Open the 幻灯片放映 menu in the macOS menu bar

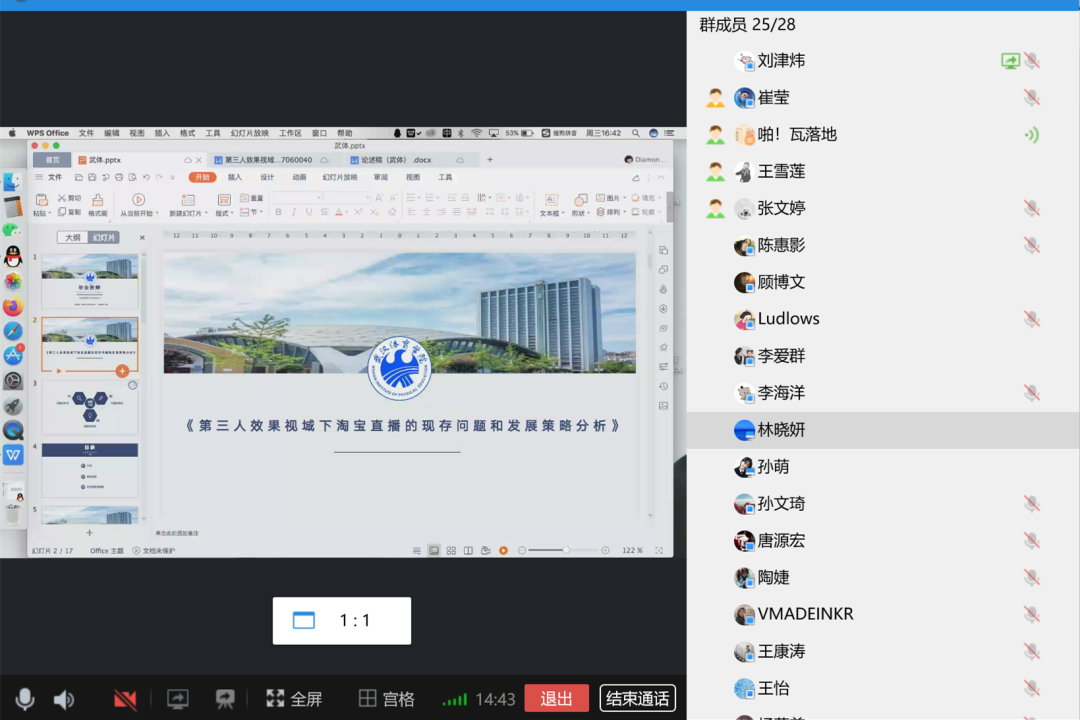pyautogui.click(x=249, y=133)
